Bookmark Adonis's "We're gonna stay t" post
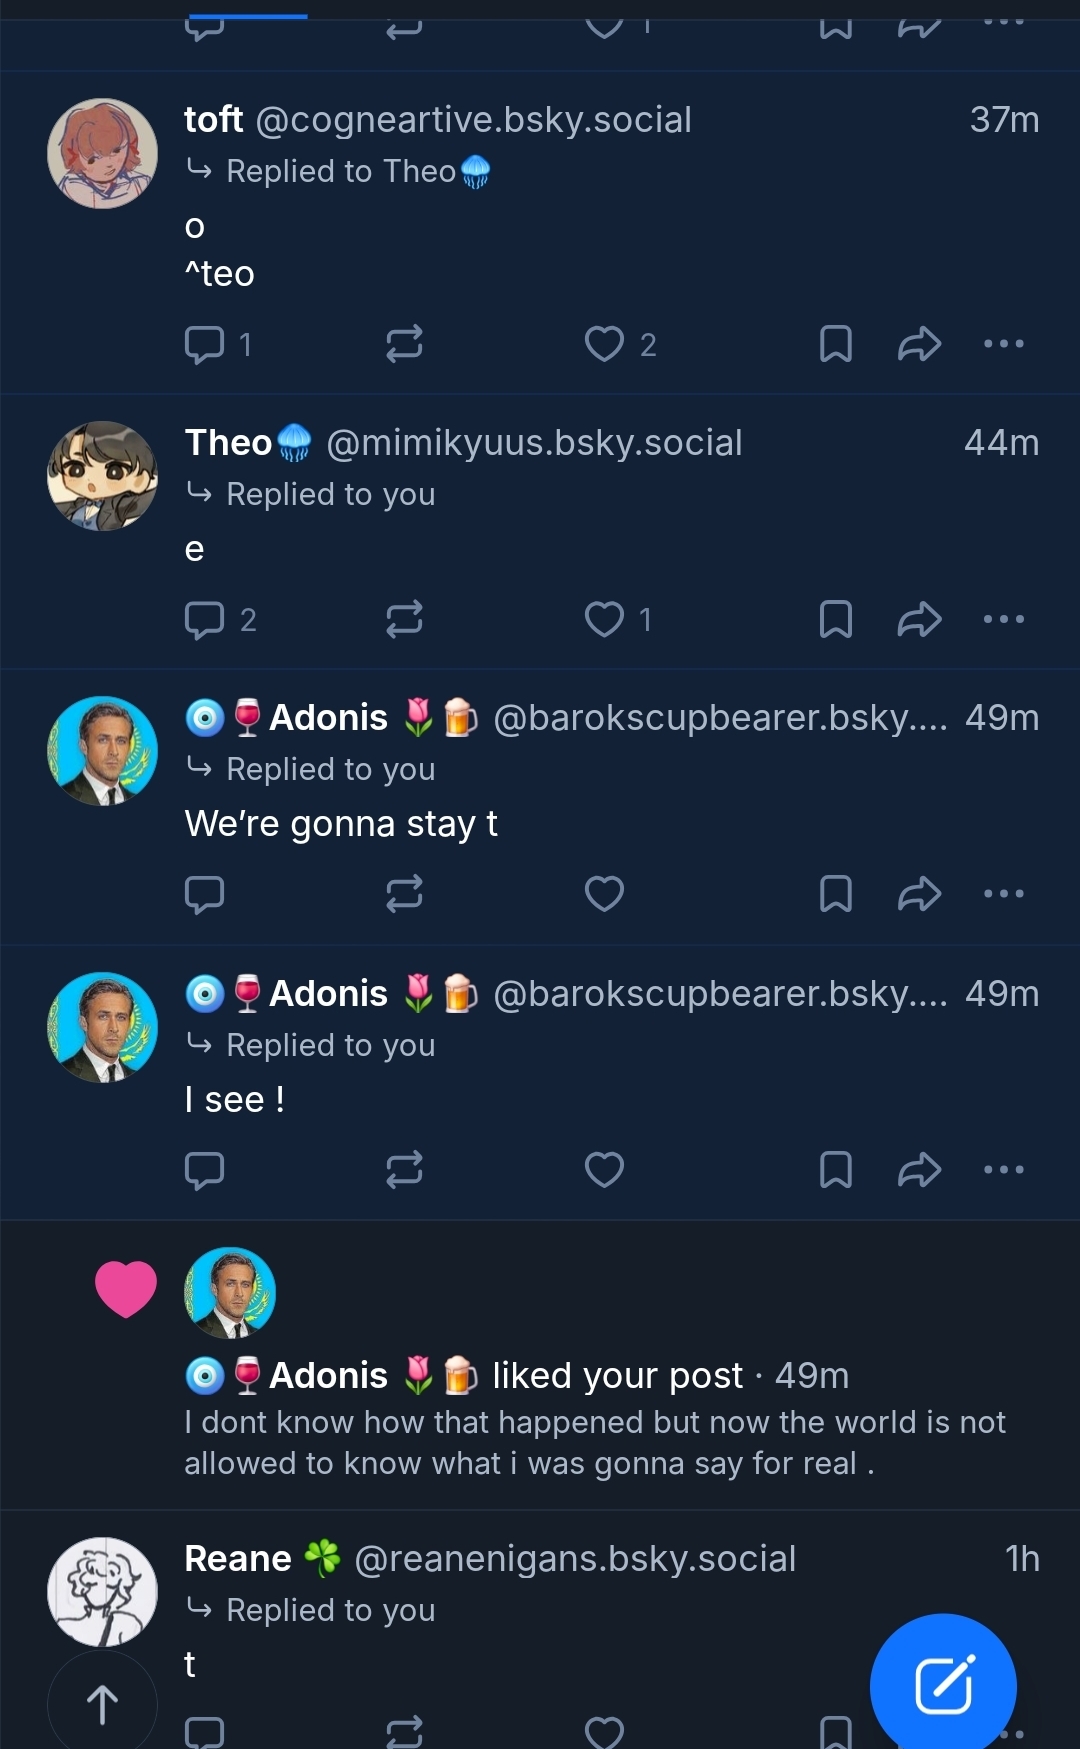 point(835,894)
